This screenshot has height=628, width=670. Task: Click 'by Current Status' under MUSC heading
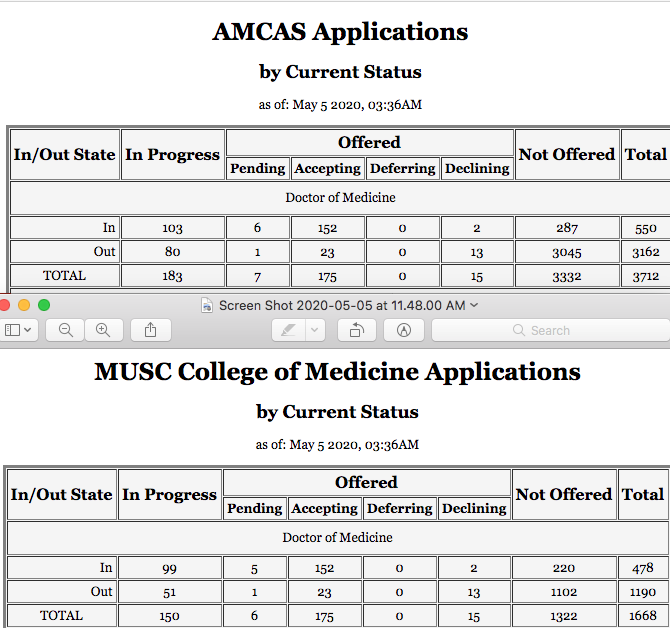point(337,412)
